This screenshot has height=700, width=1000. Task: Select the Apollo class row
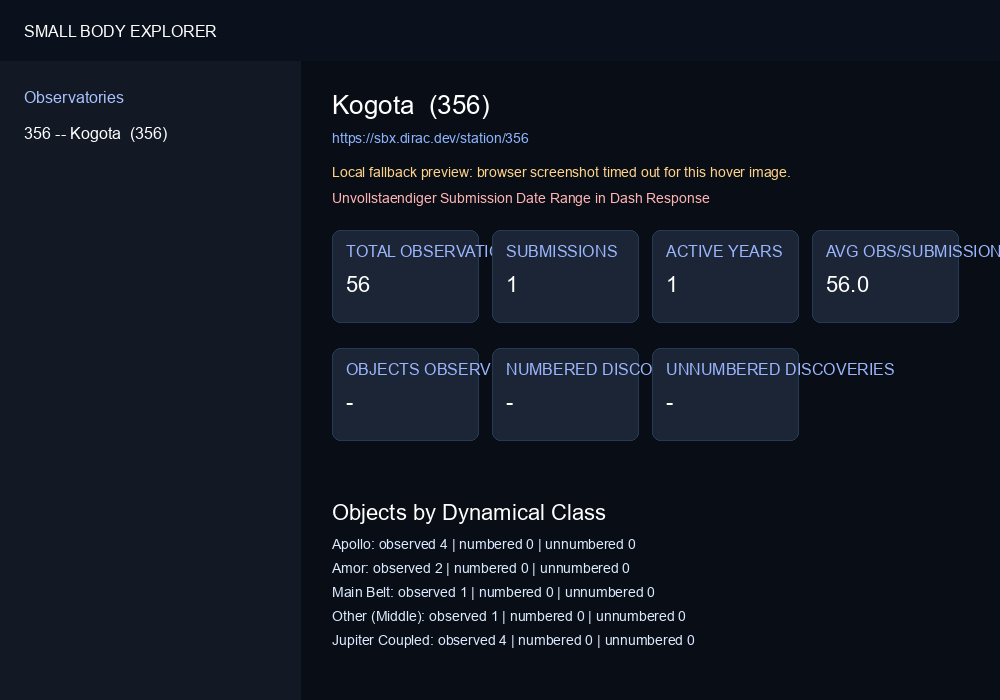pos(483,544)
